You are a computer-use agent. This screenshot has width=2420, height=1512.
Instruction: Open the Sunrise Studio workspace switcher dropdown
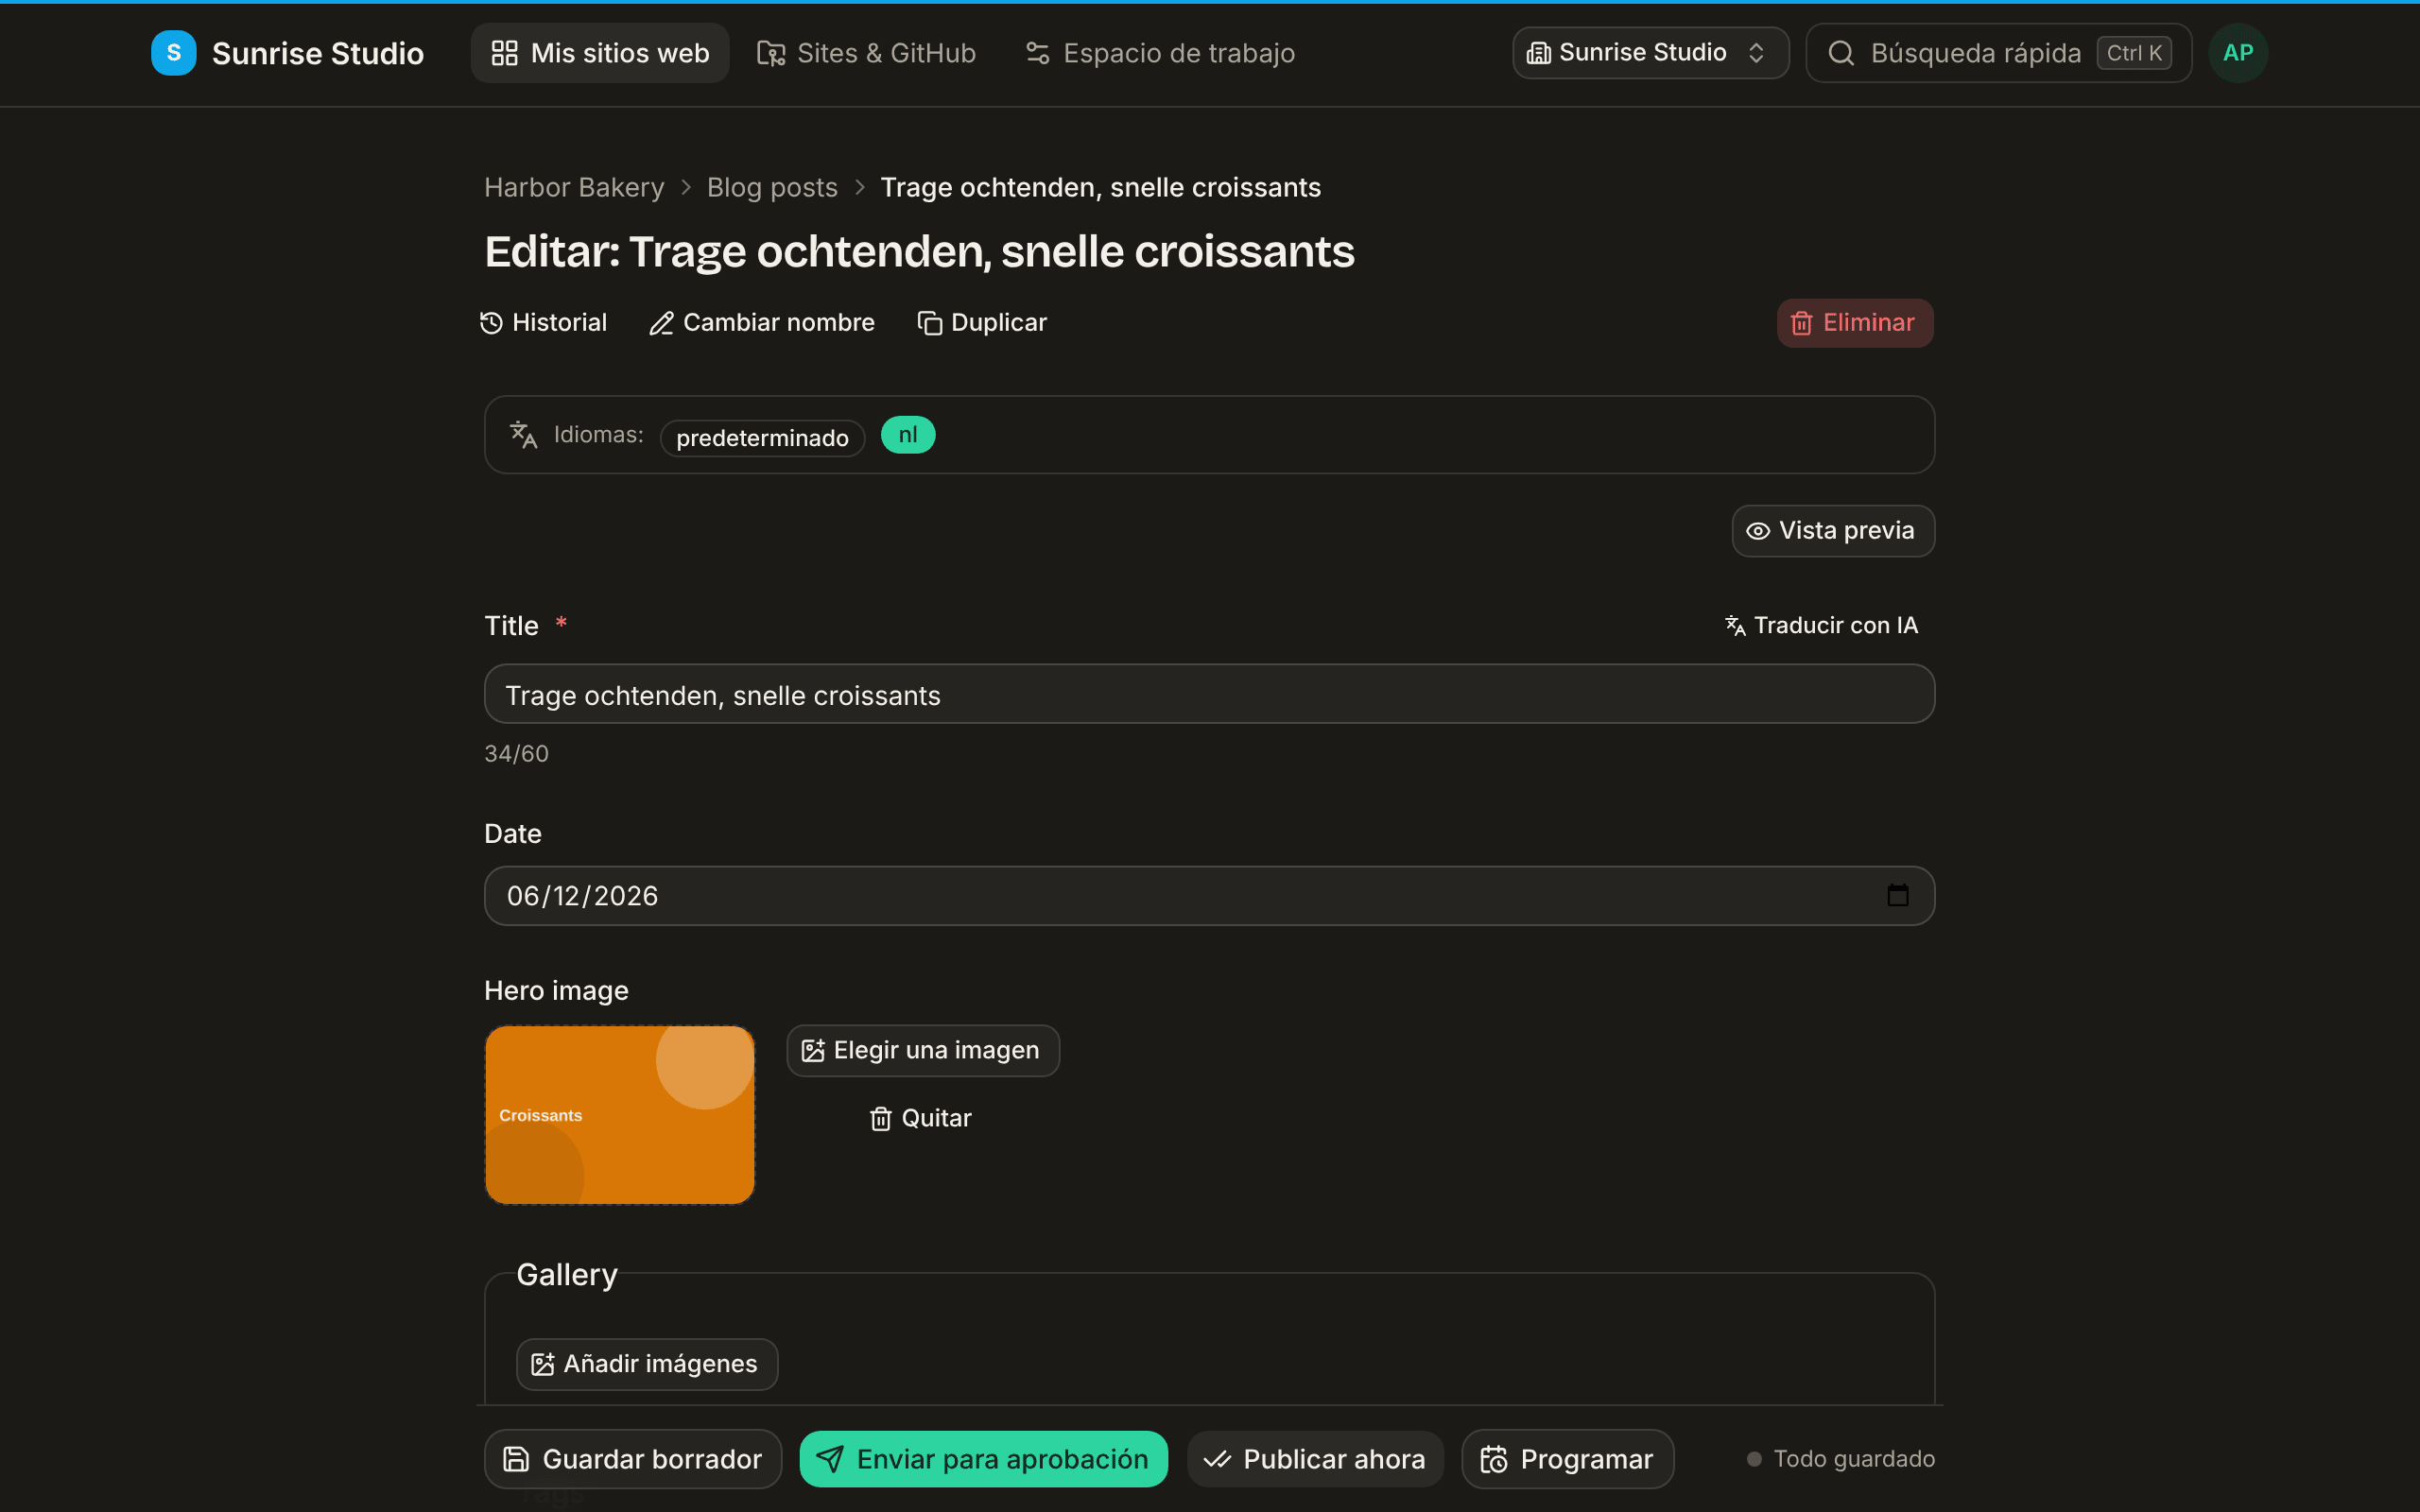pyautogui.click(x=1650, y=53)
